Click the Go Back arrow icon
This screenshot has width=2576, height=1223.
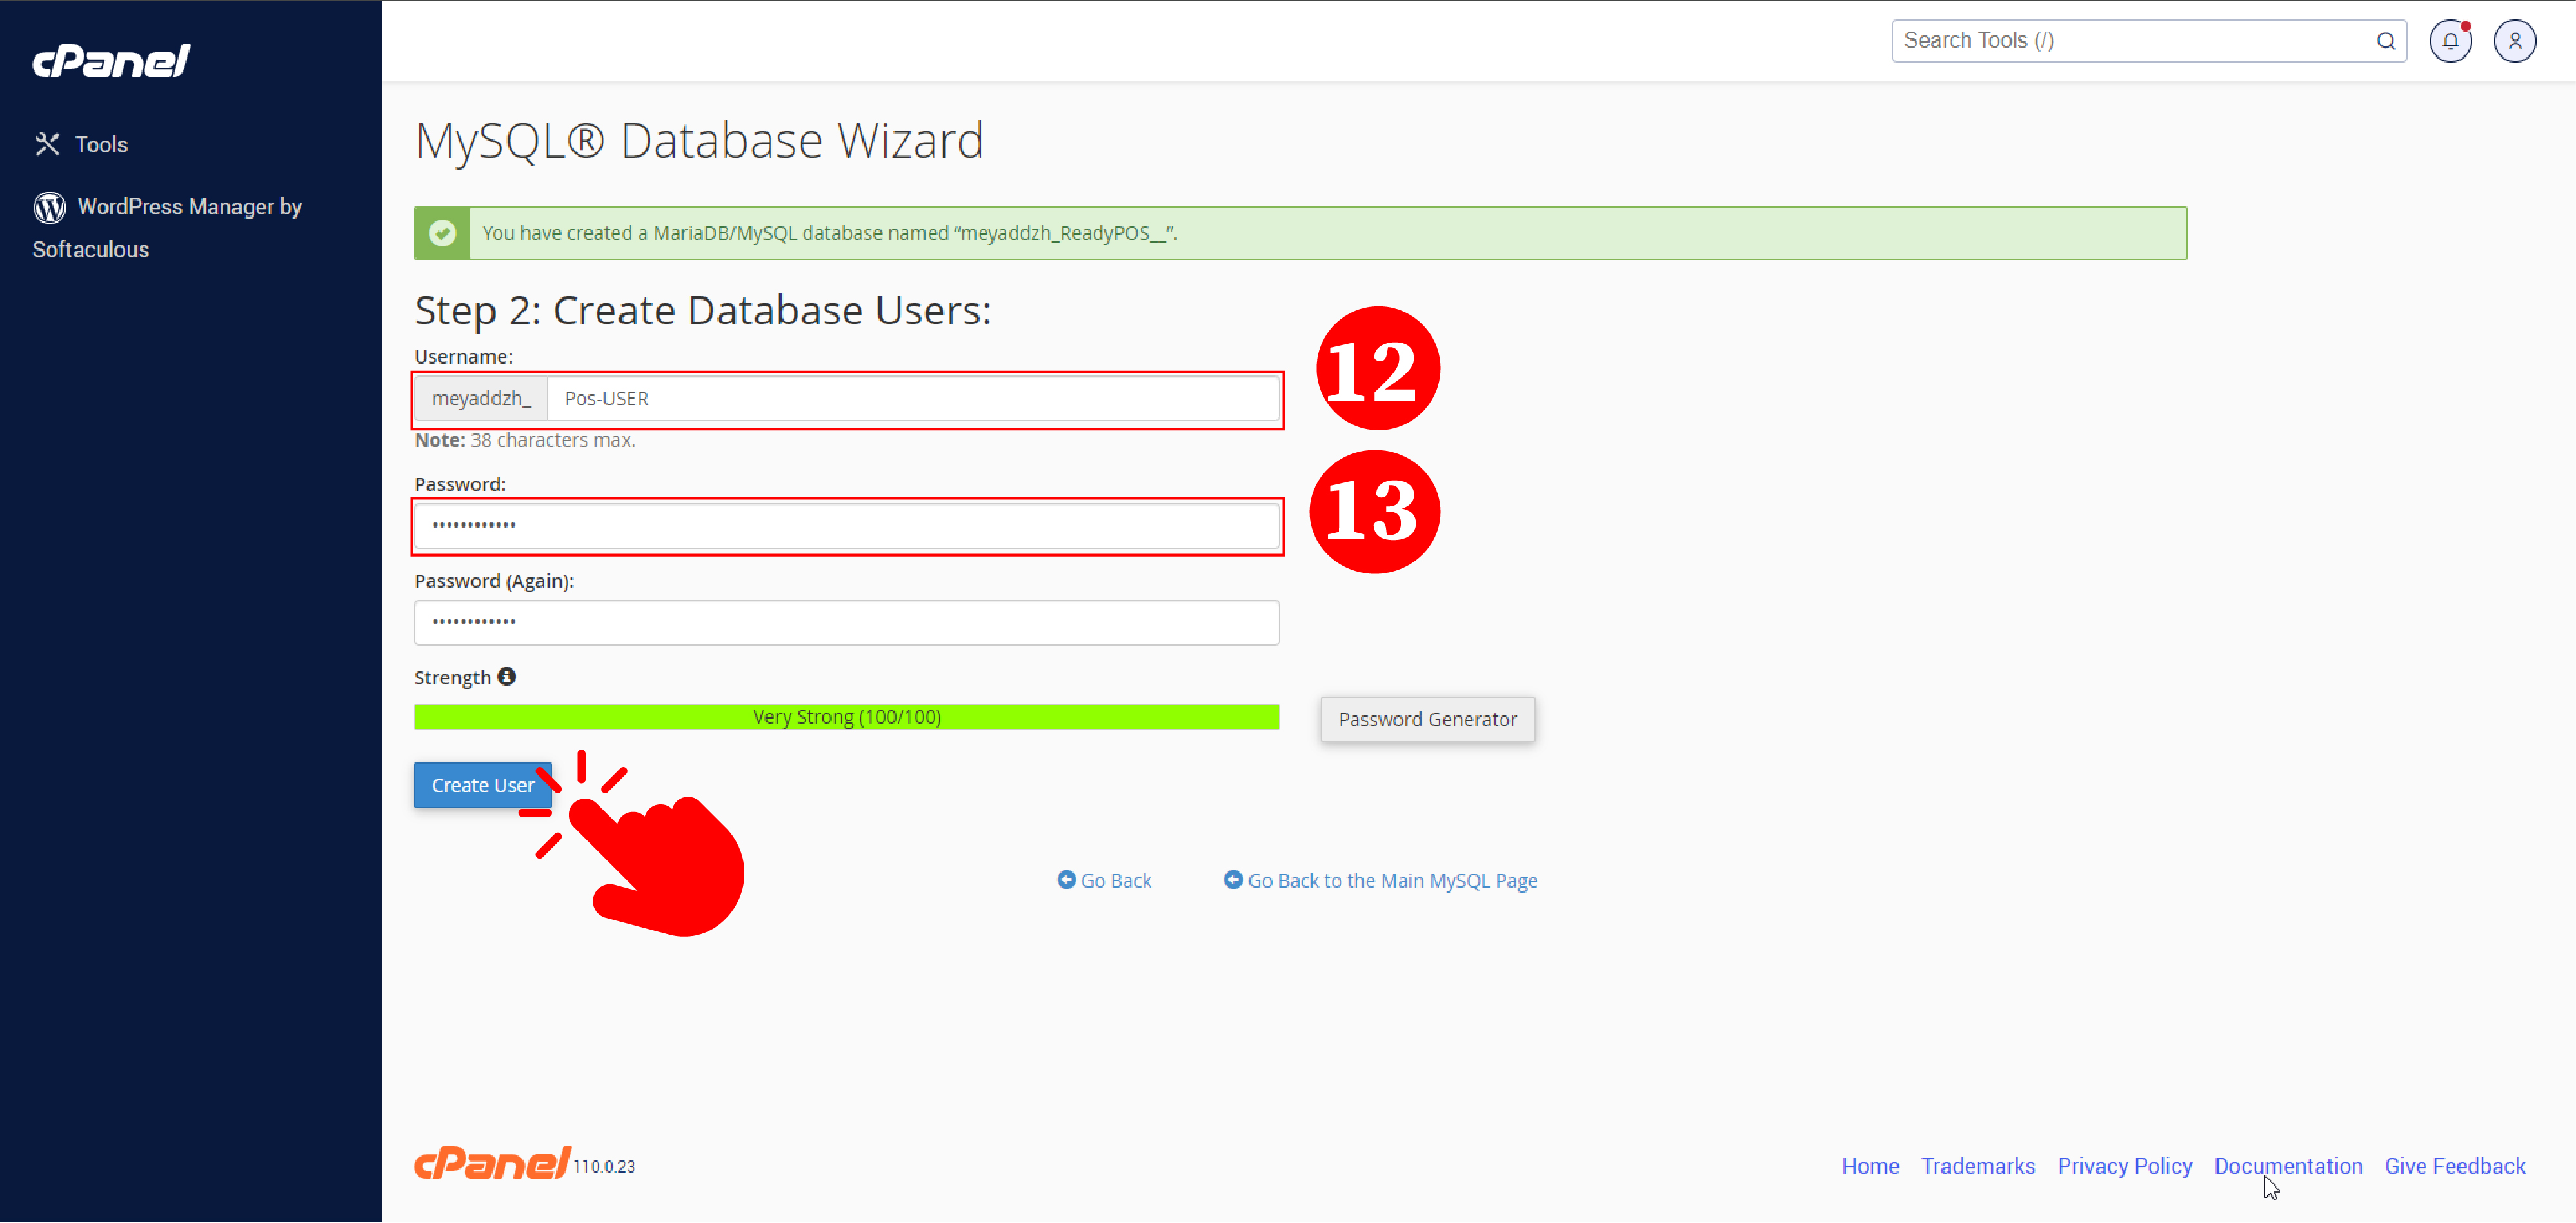(x=1067, y=879)
